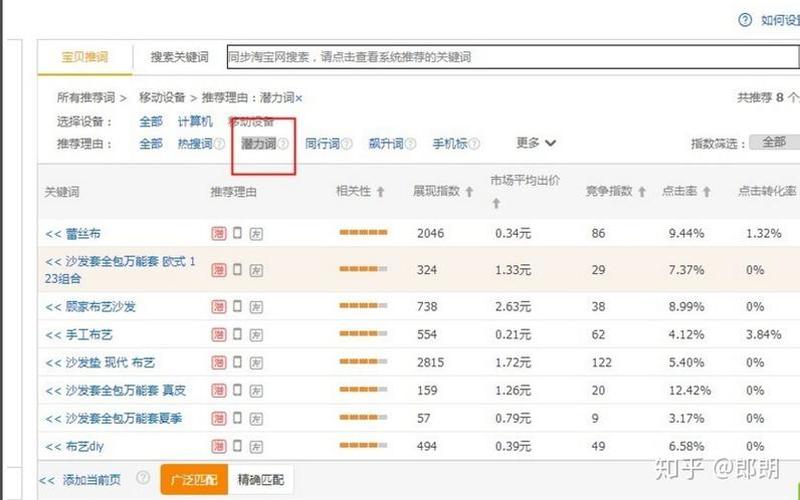Click the red 潜 icon in 沙发套全包万能套 真皮 row
This screenshot has height=500, width=800.
point(219,390)
